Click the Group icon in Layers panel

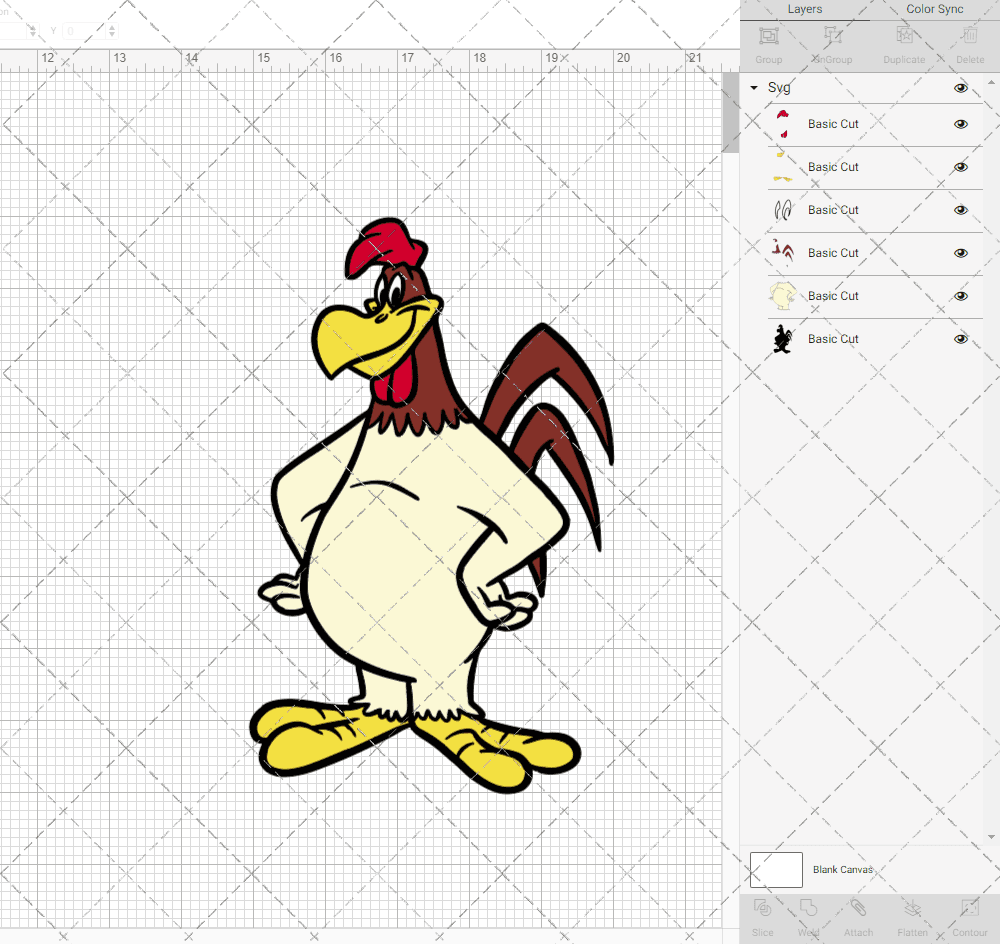[x=768, y=36]
